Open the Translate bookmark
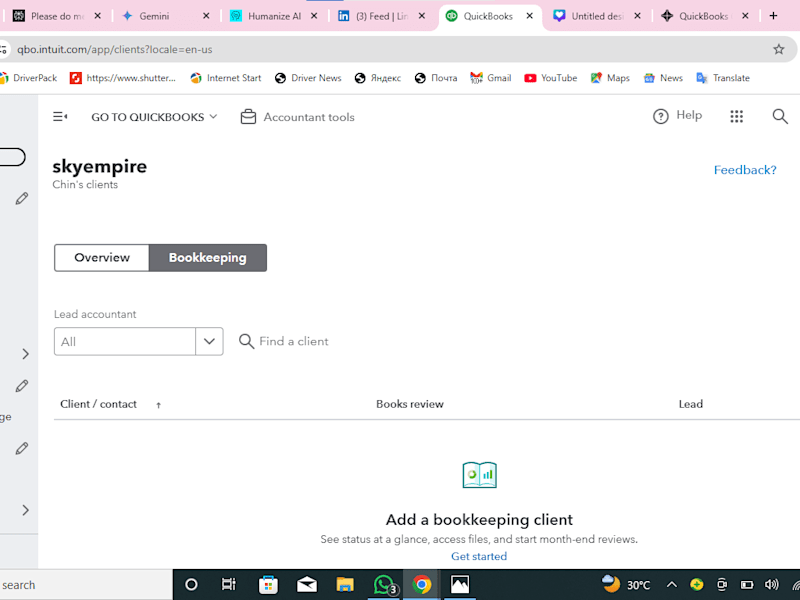The image size is (800, 600). tap(723, 78)
